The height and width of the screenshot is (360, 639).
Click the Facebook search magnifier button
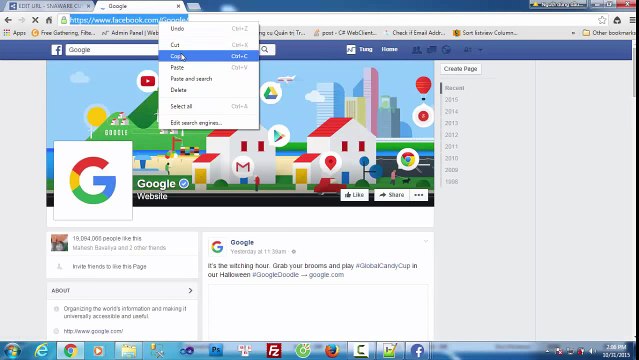[265, 49]
